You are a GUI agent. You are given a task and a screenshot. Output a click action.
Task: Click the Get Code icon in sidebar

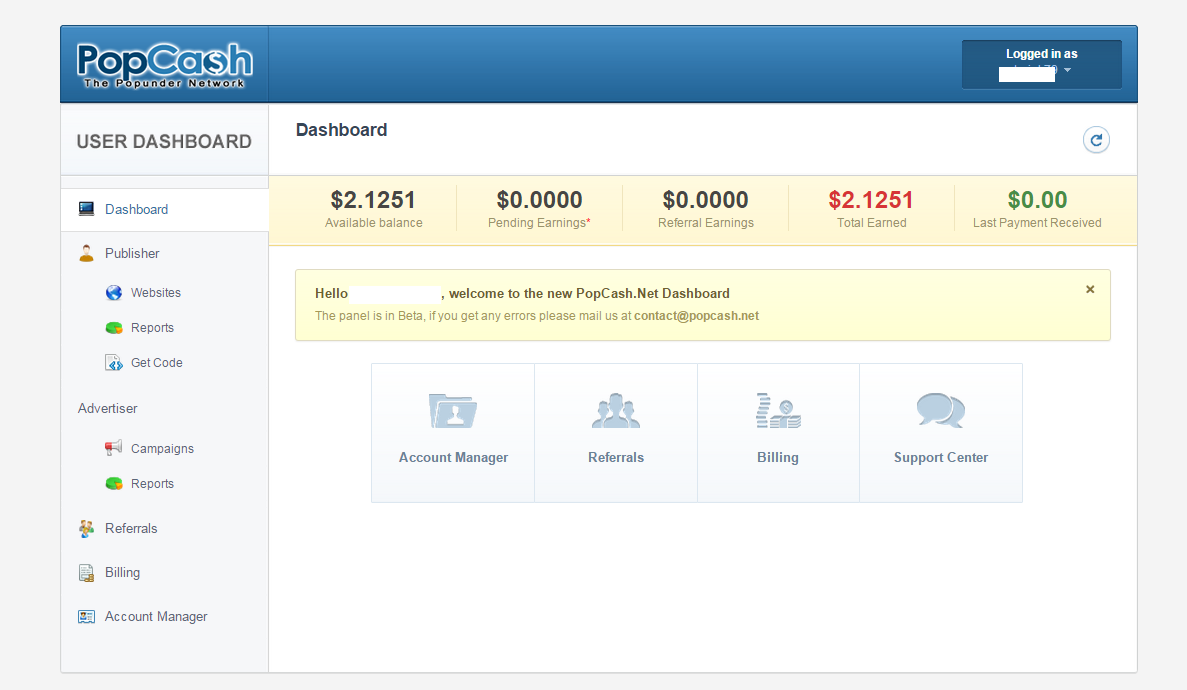[x=114, y=363]
